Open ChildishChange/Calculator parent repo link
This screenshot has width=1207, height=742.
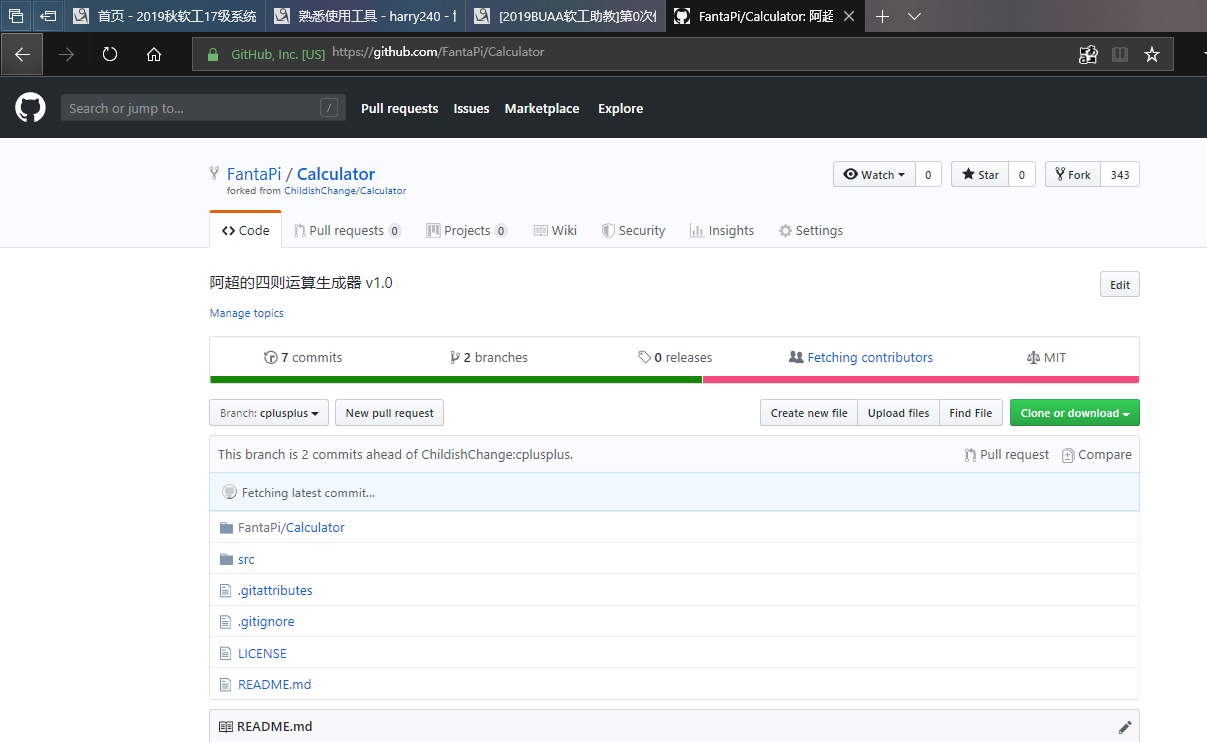click(345, 190)
